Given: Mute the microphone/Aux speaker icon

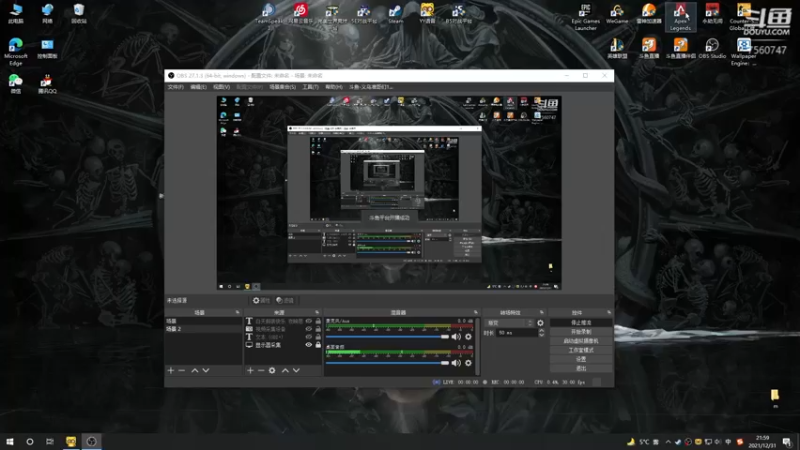Looking at the screenshot, I should (456, 337).
